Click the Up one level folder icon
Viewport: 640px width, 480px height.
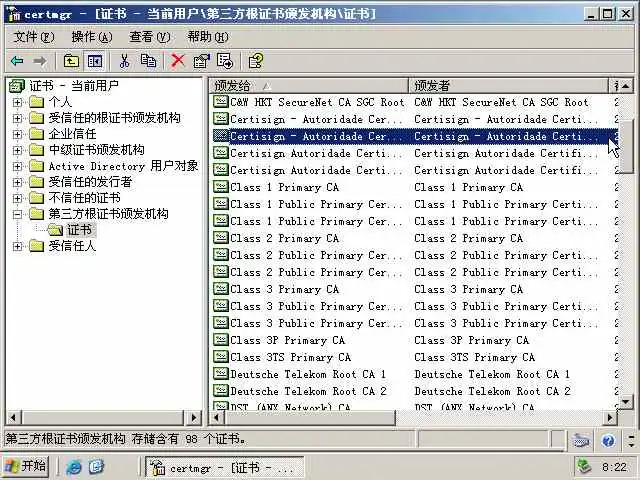coord(71,61)
